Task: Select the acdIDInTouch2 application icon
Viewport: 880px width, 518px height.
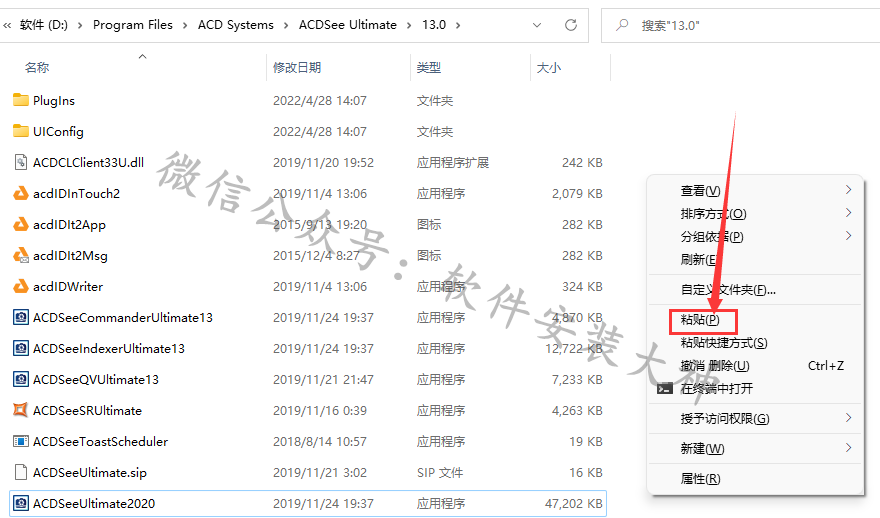Action: tap(21, 194)
